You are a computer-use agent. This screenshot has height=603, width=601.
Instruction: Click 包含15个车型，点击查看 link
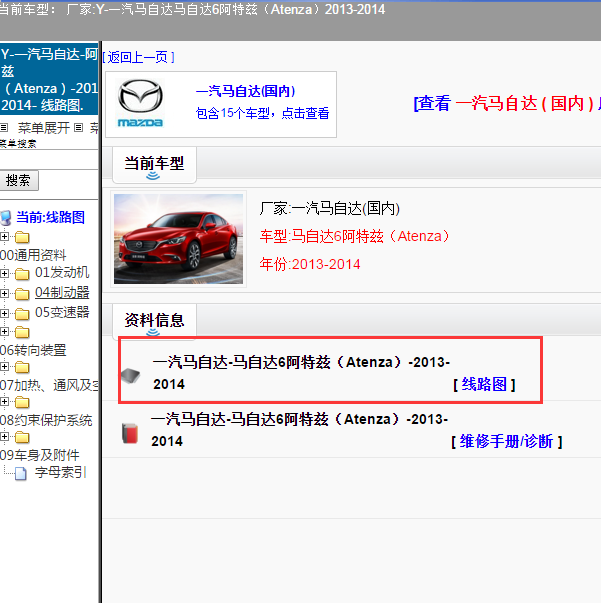[262, 113]
